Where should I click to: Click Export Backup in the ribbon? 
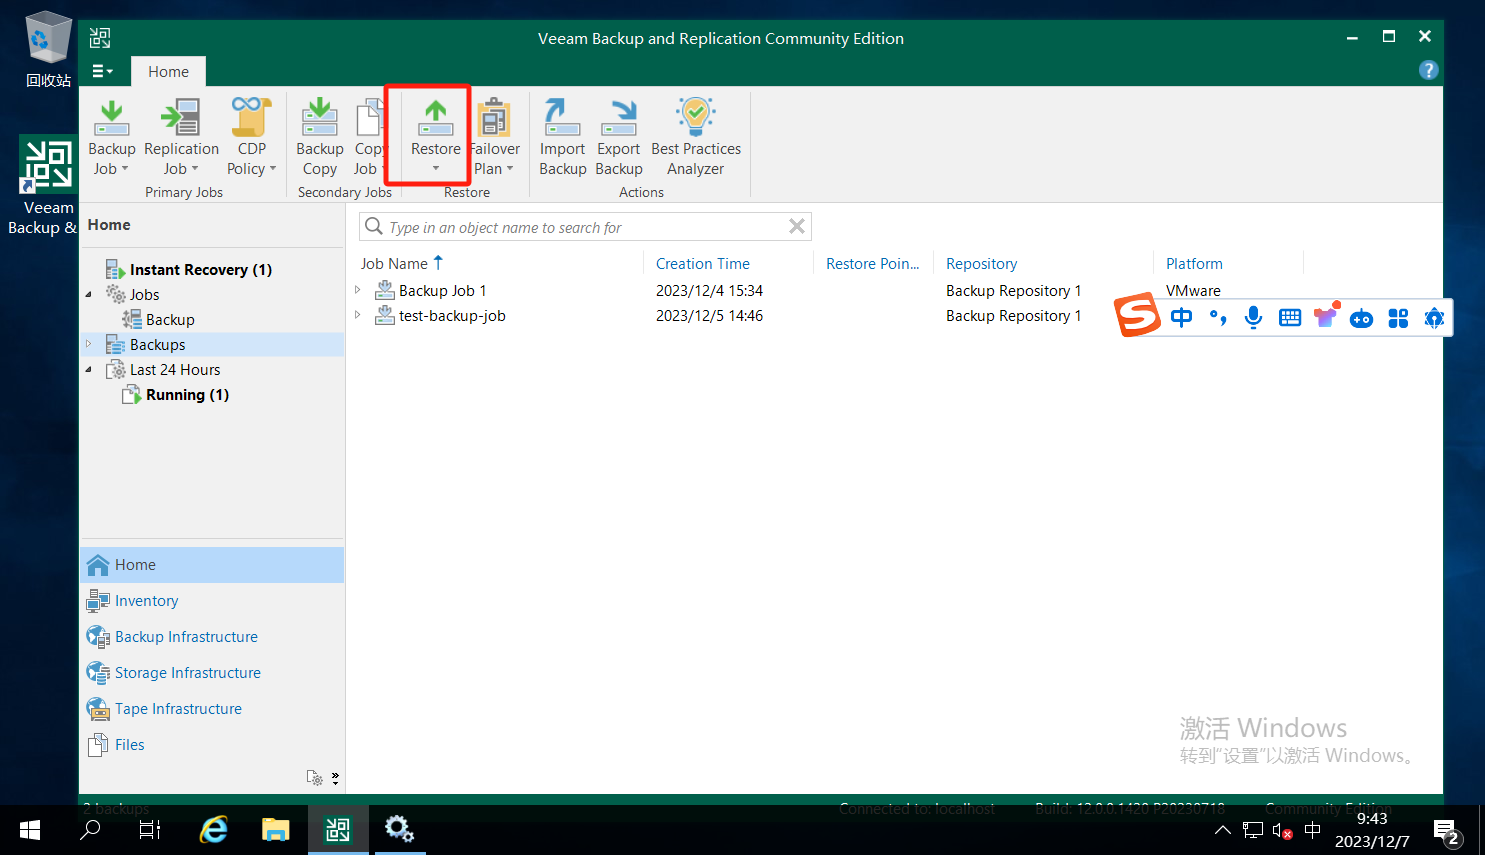[x=618, y=137]
